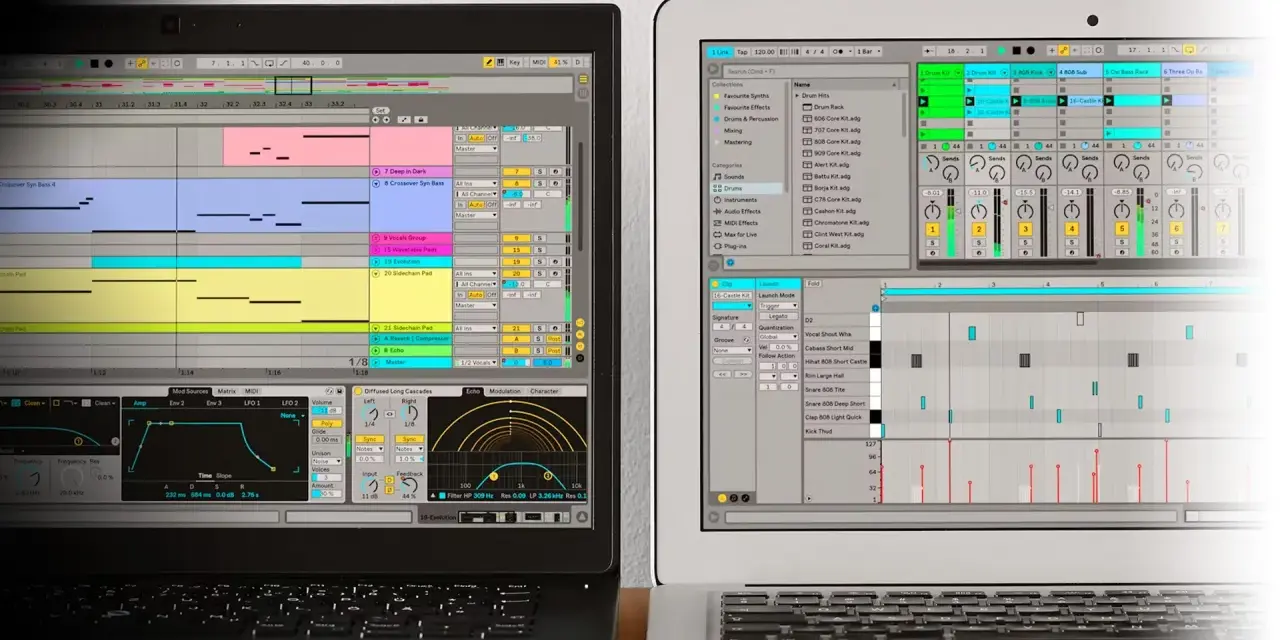Toggle the MIDI map button in left window
1280x640 pixels.
pyautogui.click(x=539, y=62)
